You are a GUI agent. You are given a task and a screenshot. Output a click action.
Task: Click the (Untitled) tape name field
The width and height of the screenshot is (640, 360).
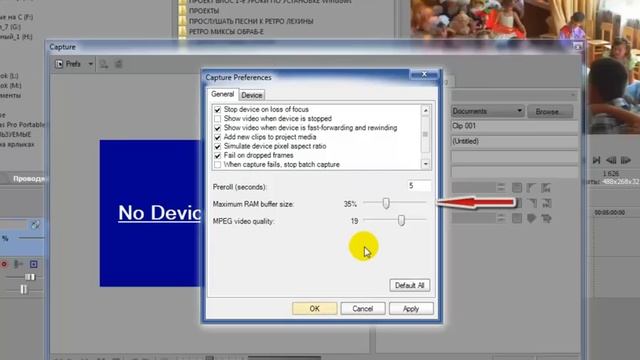(514, 141)
